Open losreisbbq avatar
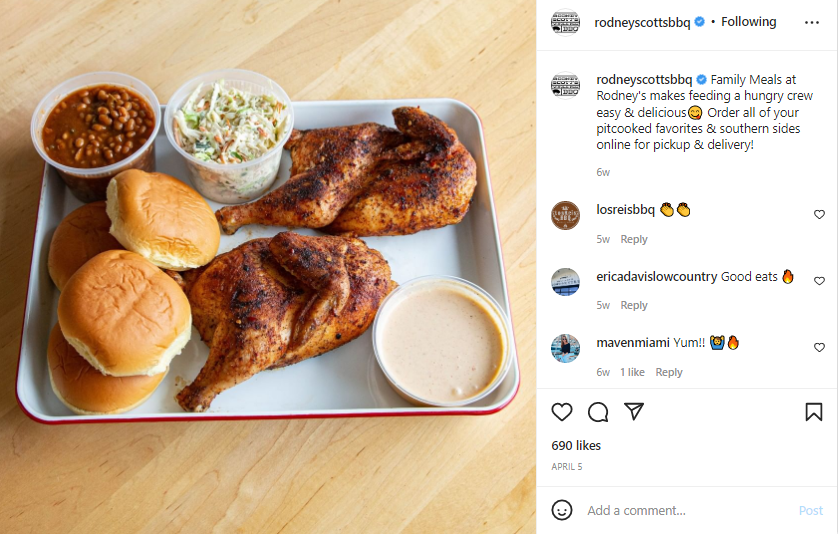The width and height of the screenshot is (838, 534). coord(565,215)
